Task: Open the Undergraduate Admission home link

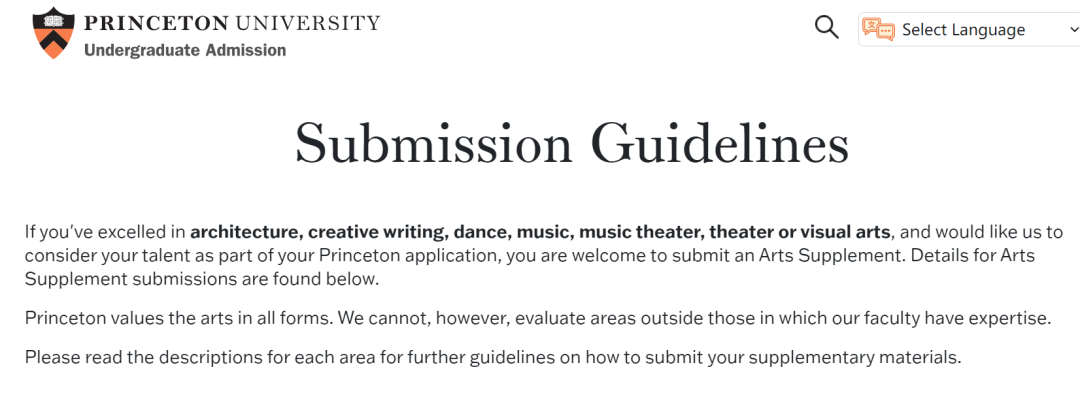Action: coord(185,50)
